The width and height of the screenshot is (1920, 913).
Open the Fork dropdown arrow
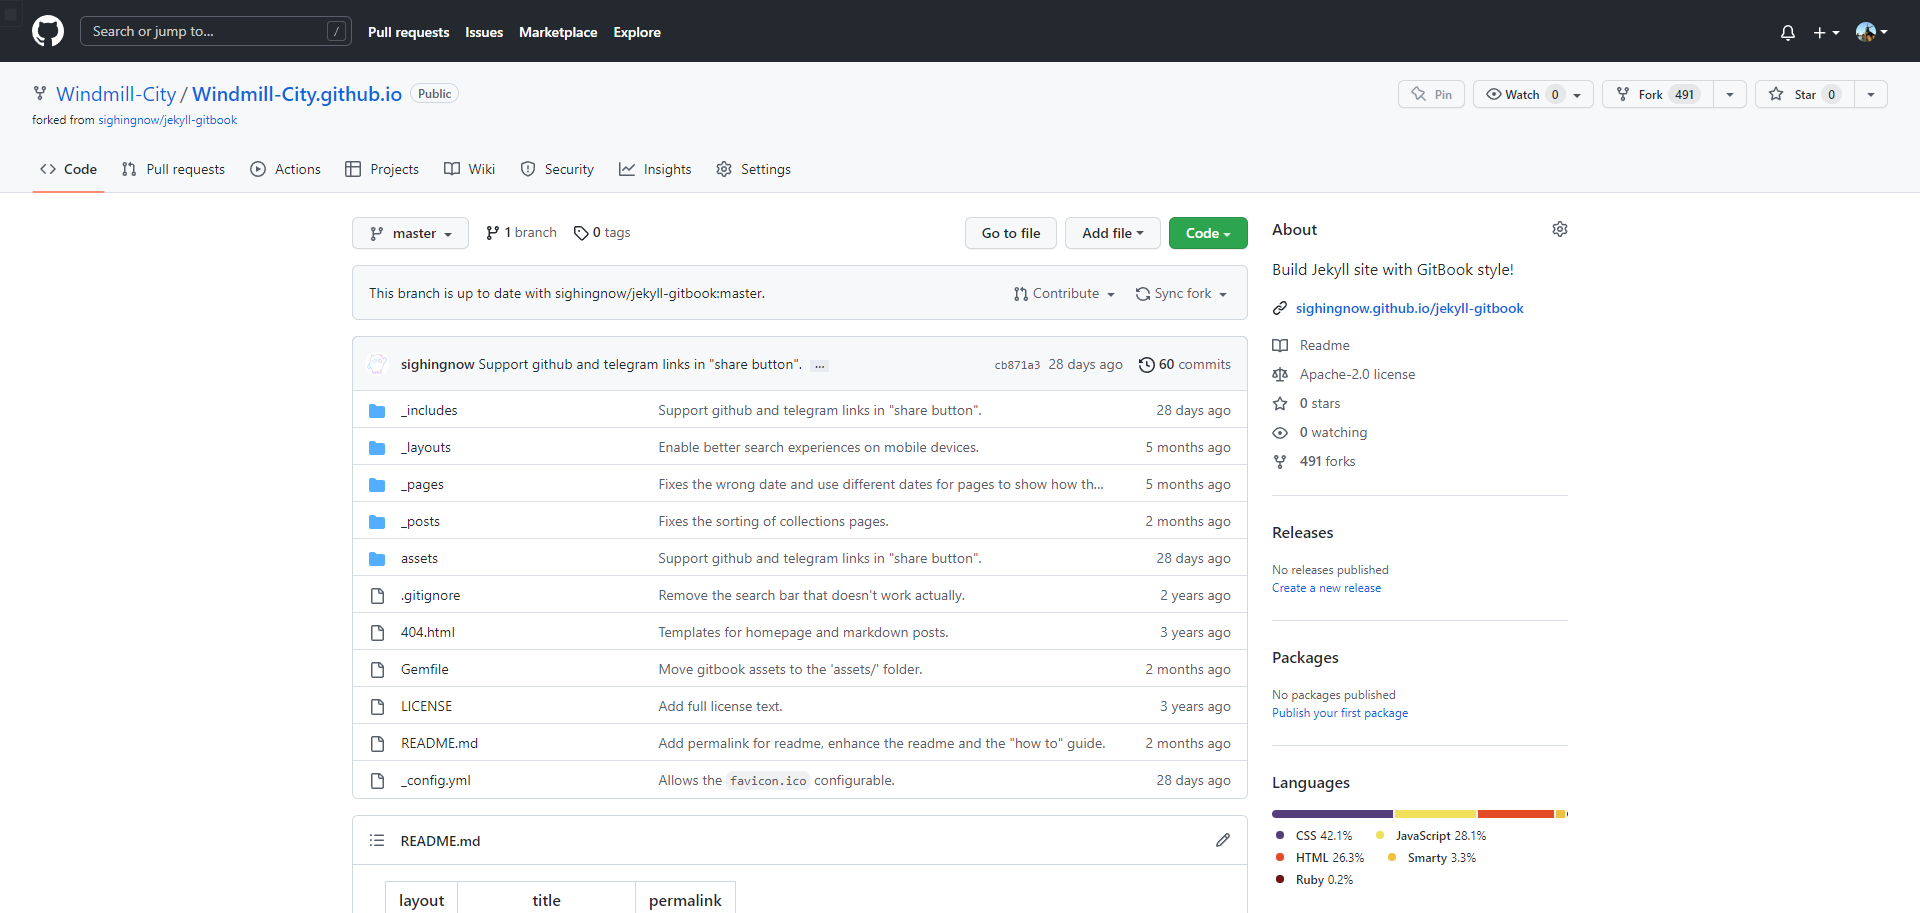coord(1730,94)
